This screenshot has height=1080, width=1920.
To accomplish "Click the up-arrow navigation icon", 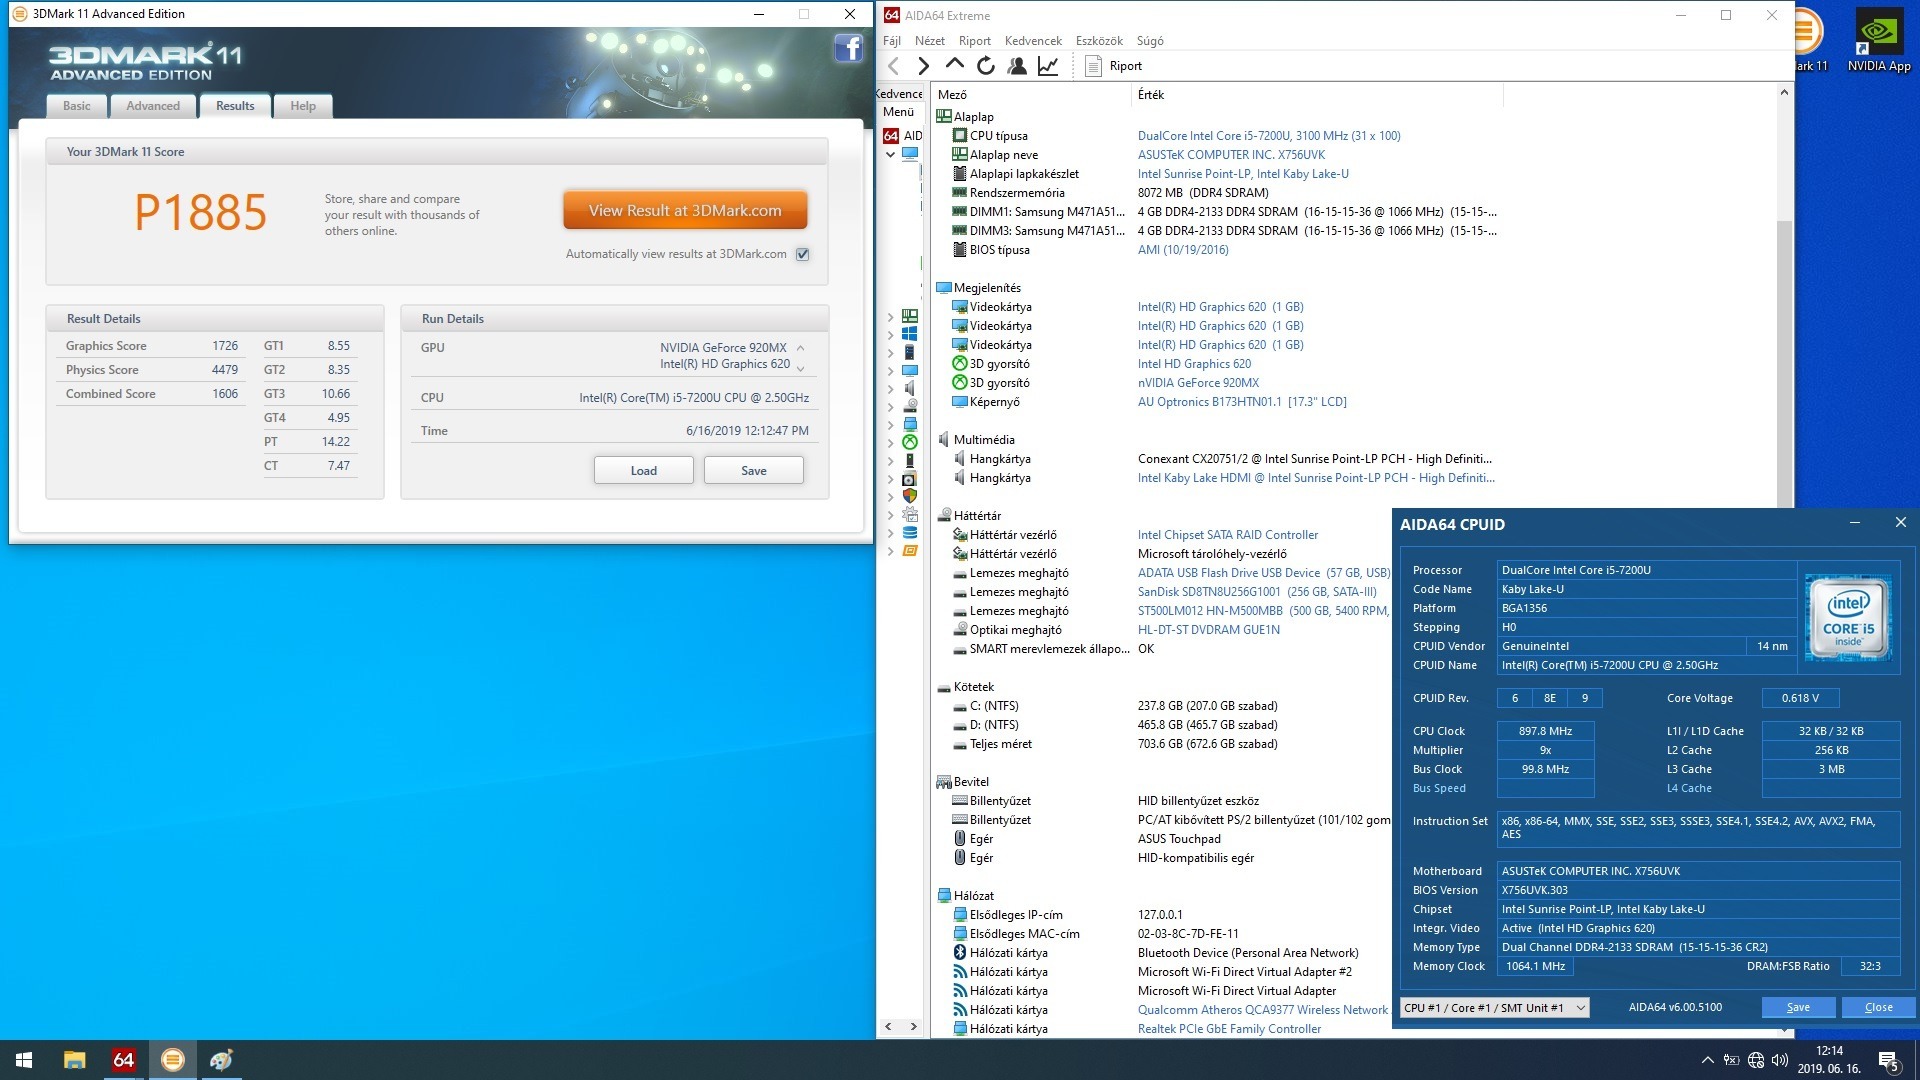I will point(954,66).
